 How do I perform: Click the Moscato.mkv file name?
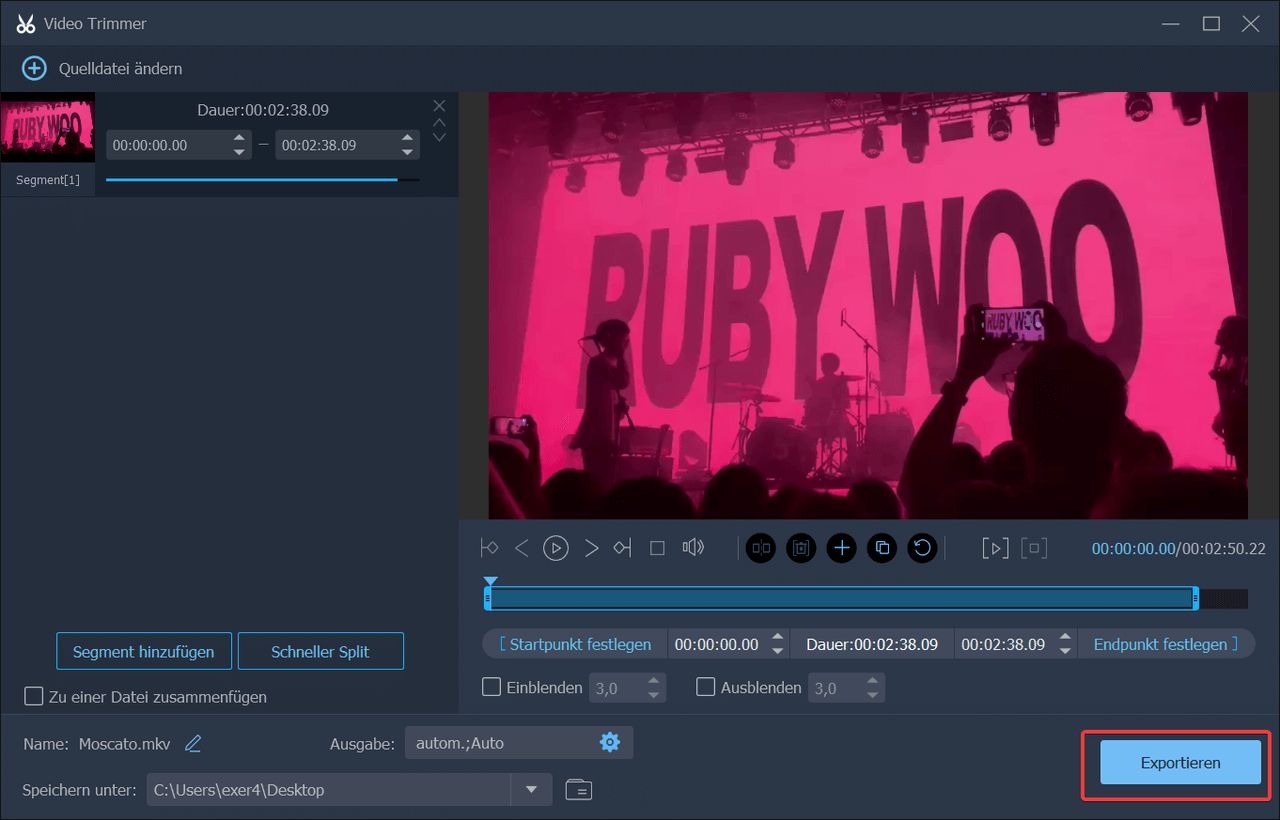(x=127, y=743)
